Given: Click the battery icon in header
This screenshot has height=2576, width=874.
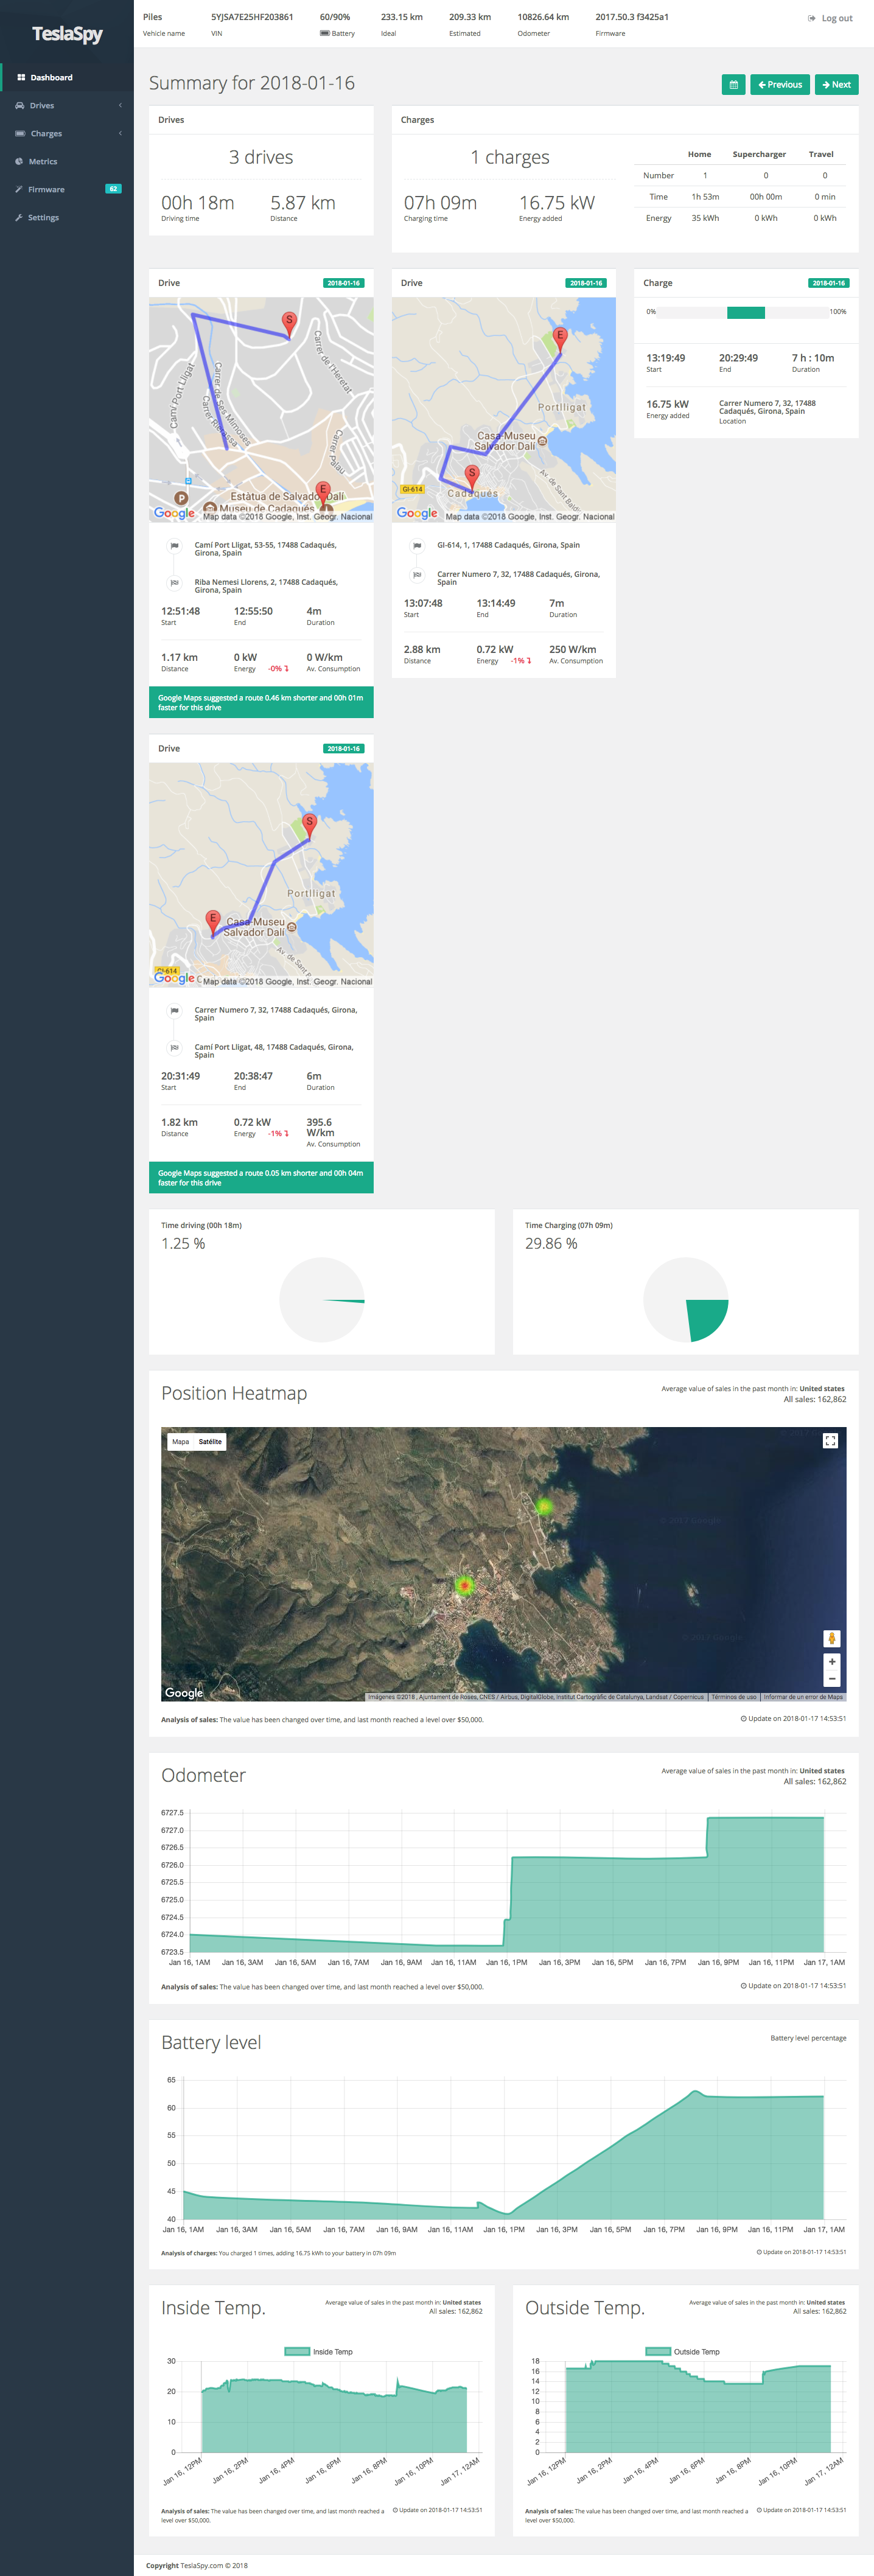Looking at the screenshot, I should pos(325,33).
